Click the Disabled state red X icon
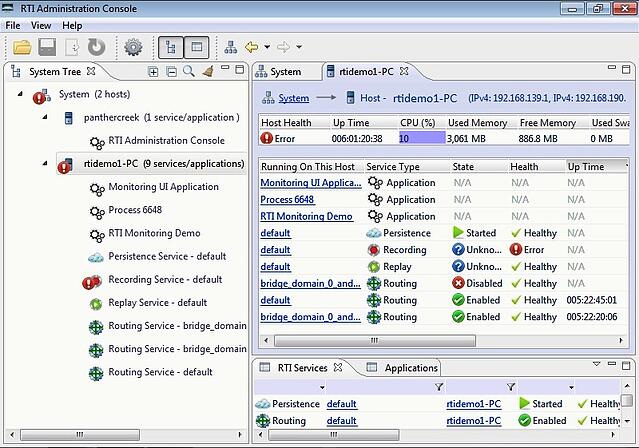 click(x=458, y=283)
